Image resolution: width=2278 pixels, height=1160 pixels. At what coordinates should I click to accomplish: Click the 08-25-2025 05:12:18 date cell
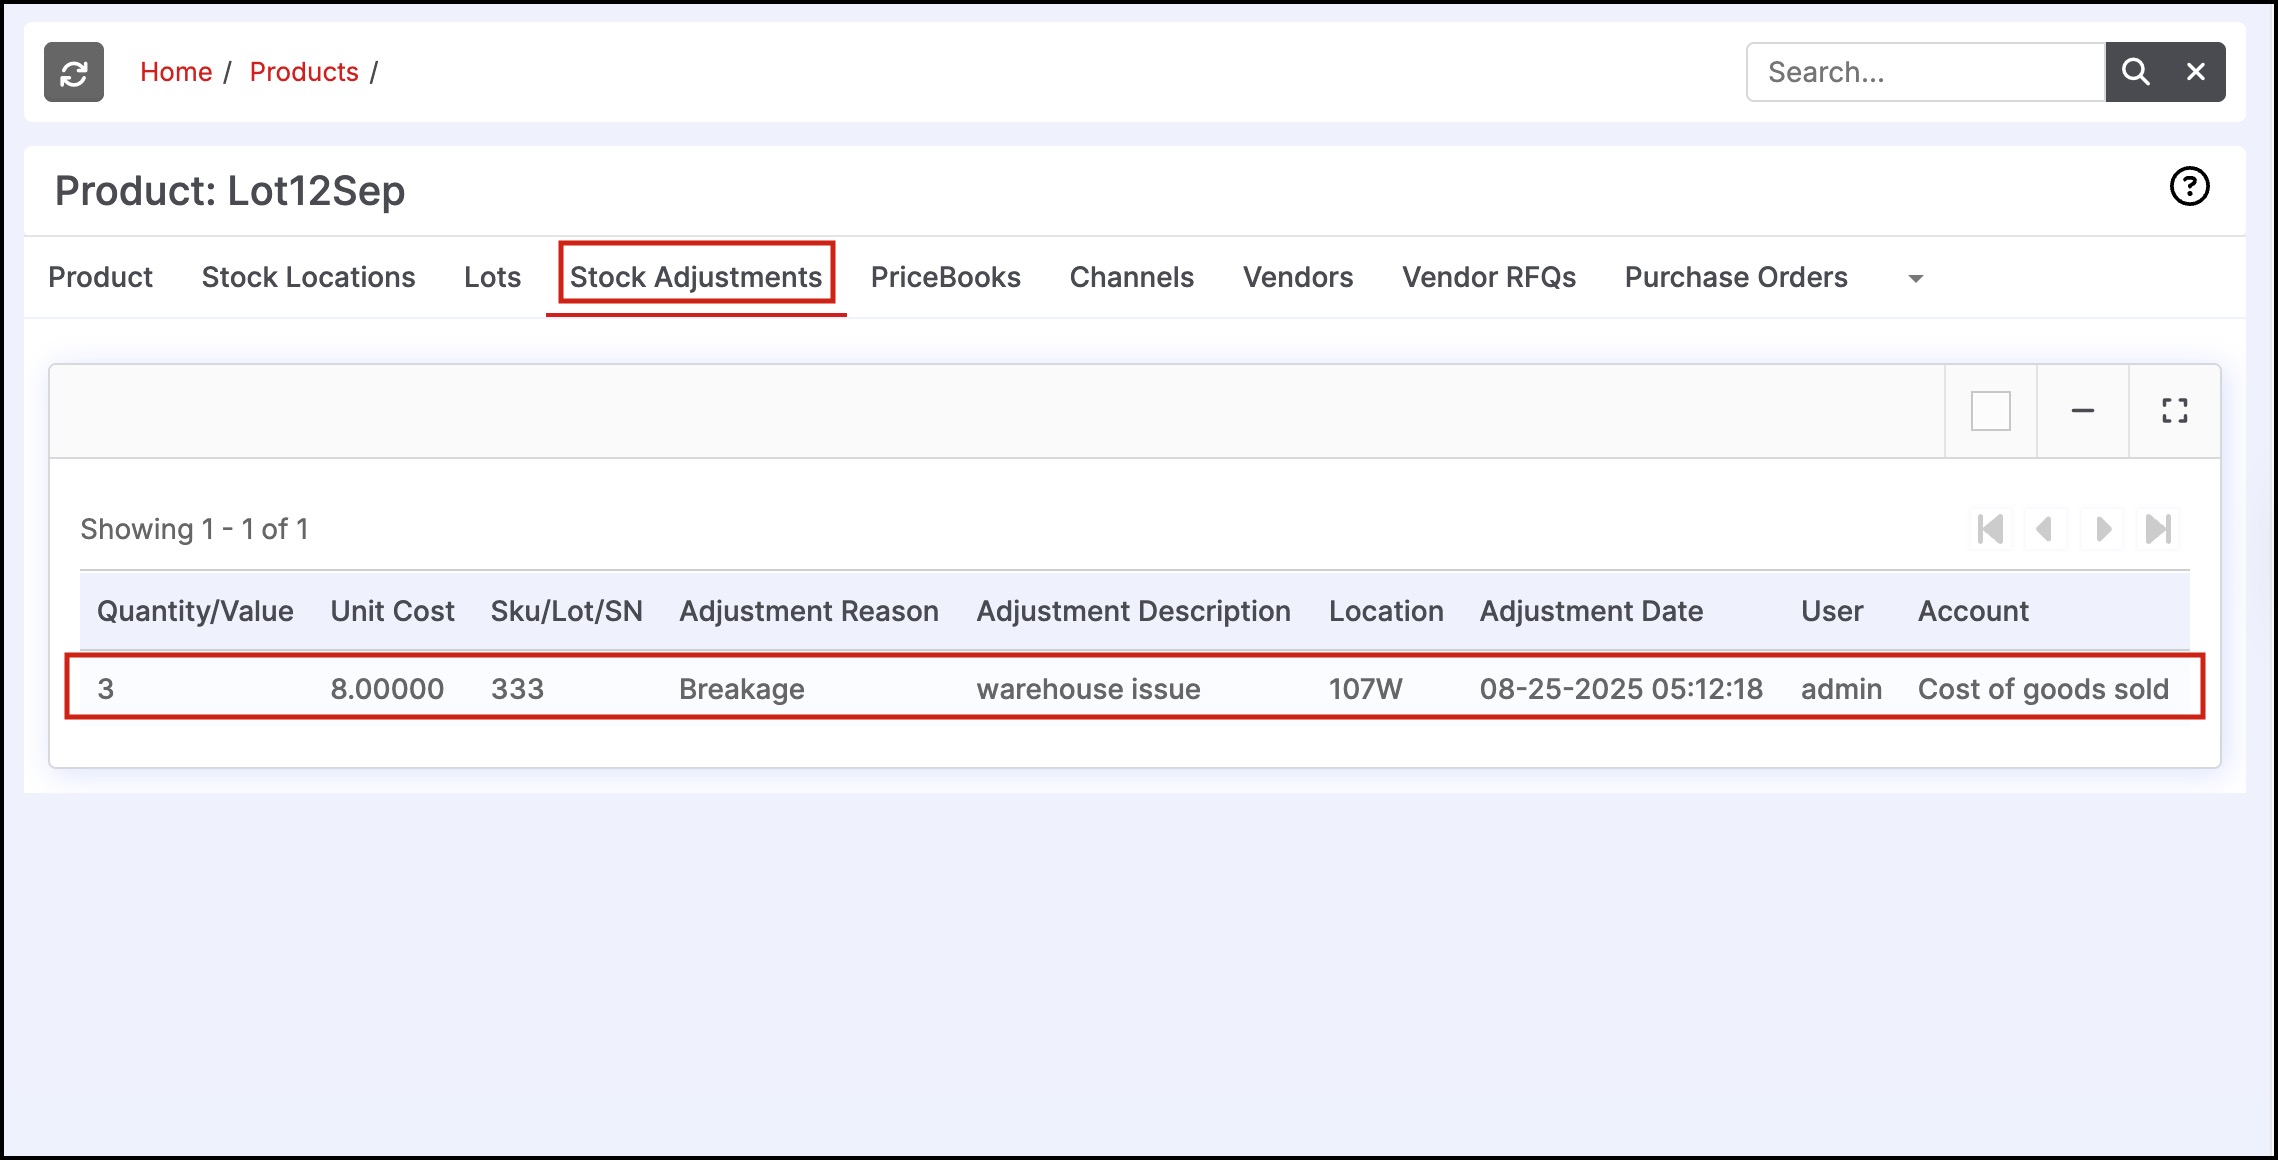click(x=1621, y=689)
